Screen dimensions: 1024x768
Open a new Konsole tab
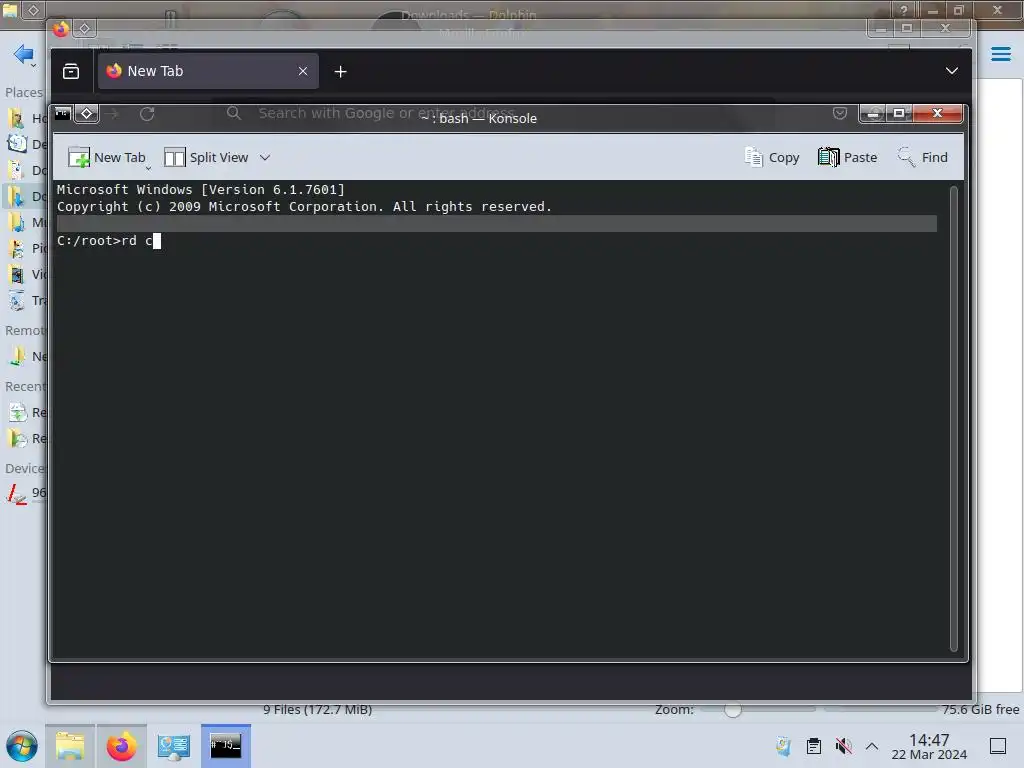(x=106, y=157)
